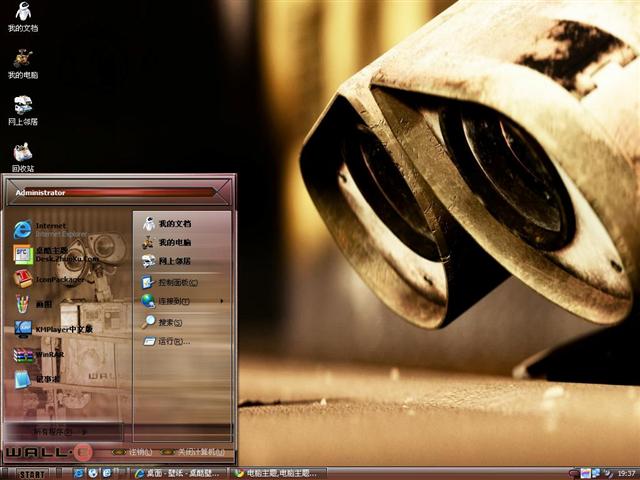The image size is (640, 480).
Task: Open 画图 paint program in Start menu
Action: click(40, 304)
